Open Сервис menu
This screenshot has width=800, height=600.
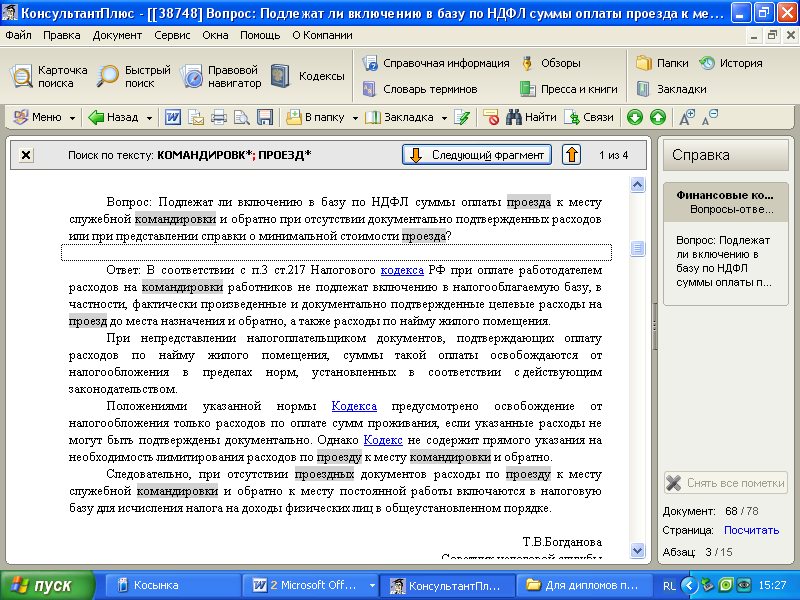tap(172, 35)
